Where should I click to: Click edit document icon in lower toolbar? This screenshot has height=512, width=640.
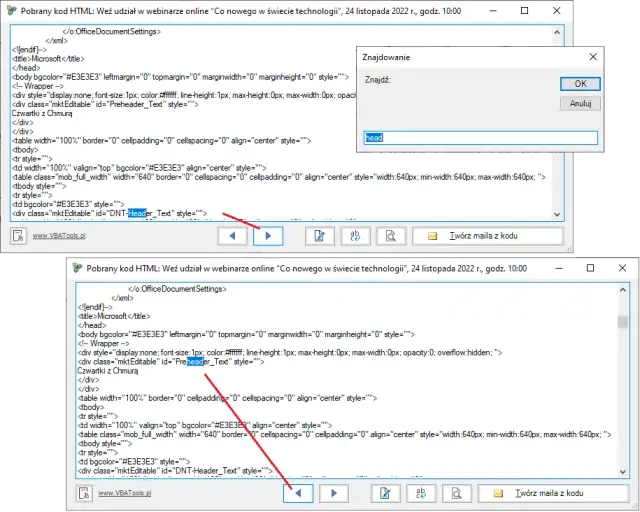click(385, 493)
